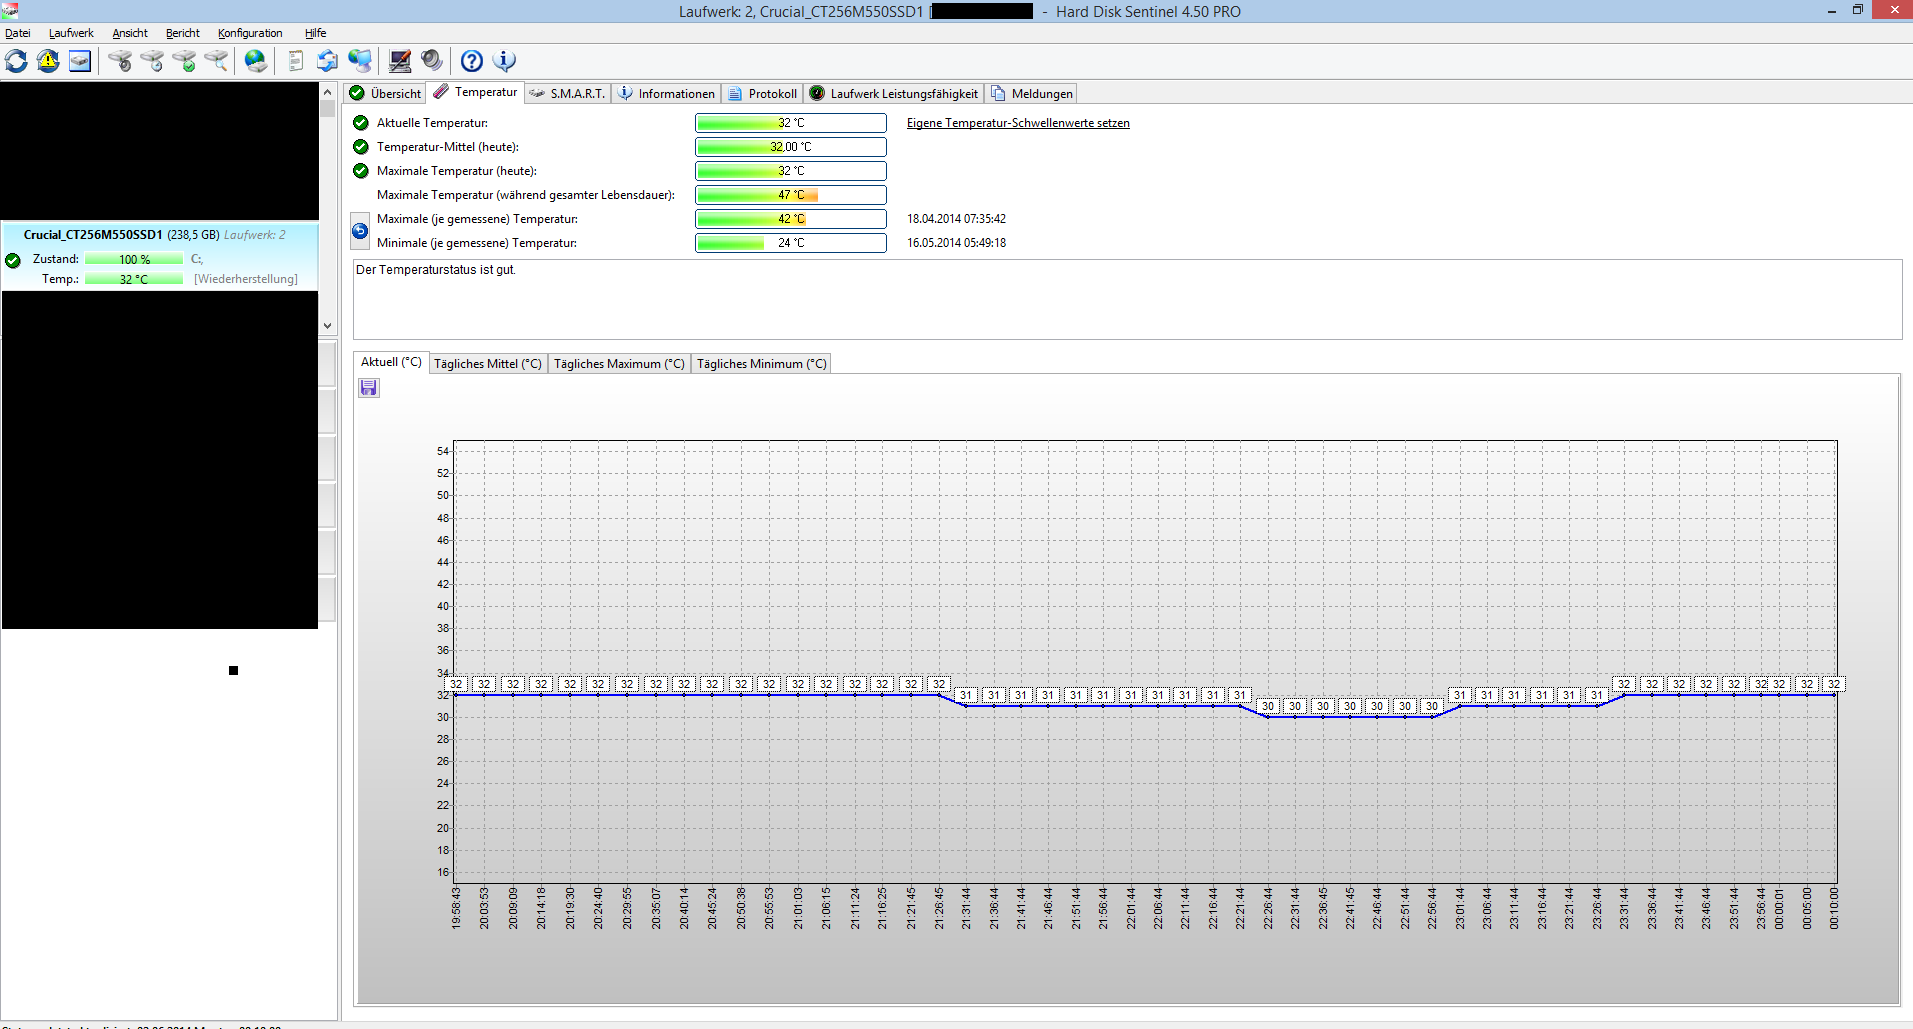The image size is (1913, 1029).
Task: Click the blue question mark help icon
Action: (x=472, y=61)
